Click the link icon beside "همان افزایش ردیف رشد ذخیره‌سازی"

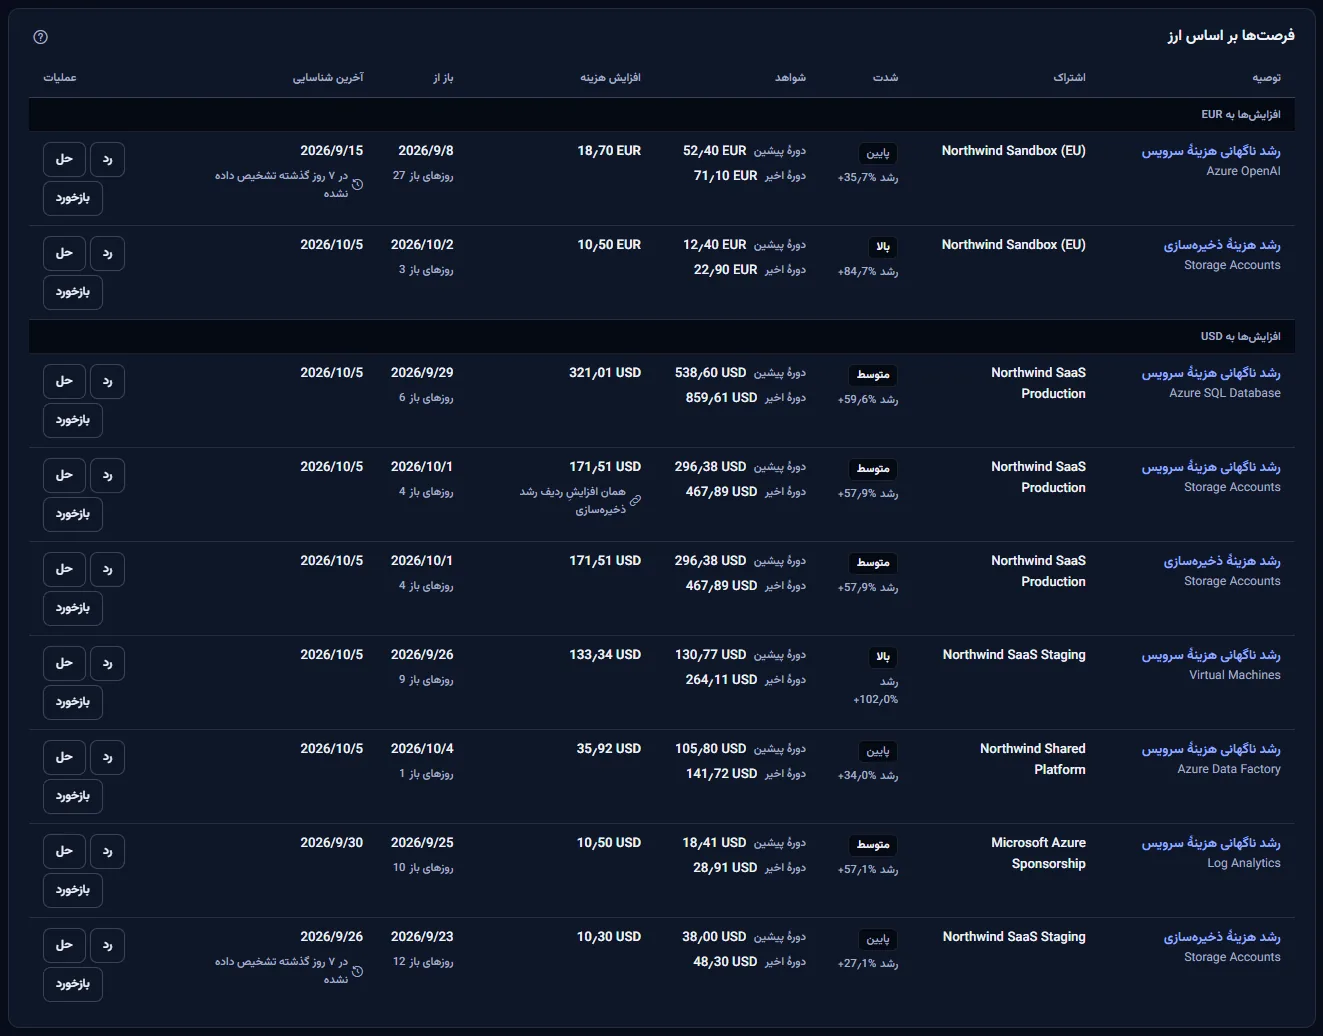pyautogui.click(x=635, y=500)
